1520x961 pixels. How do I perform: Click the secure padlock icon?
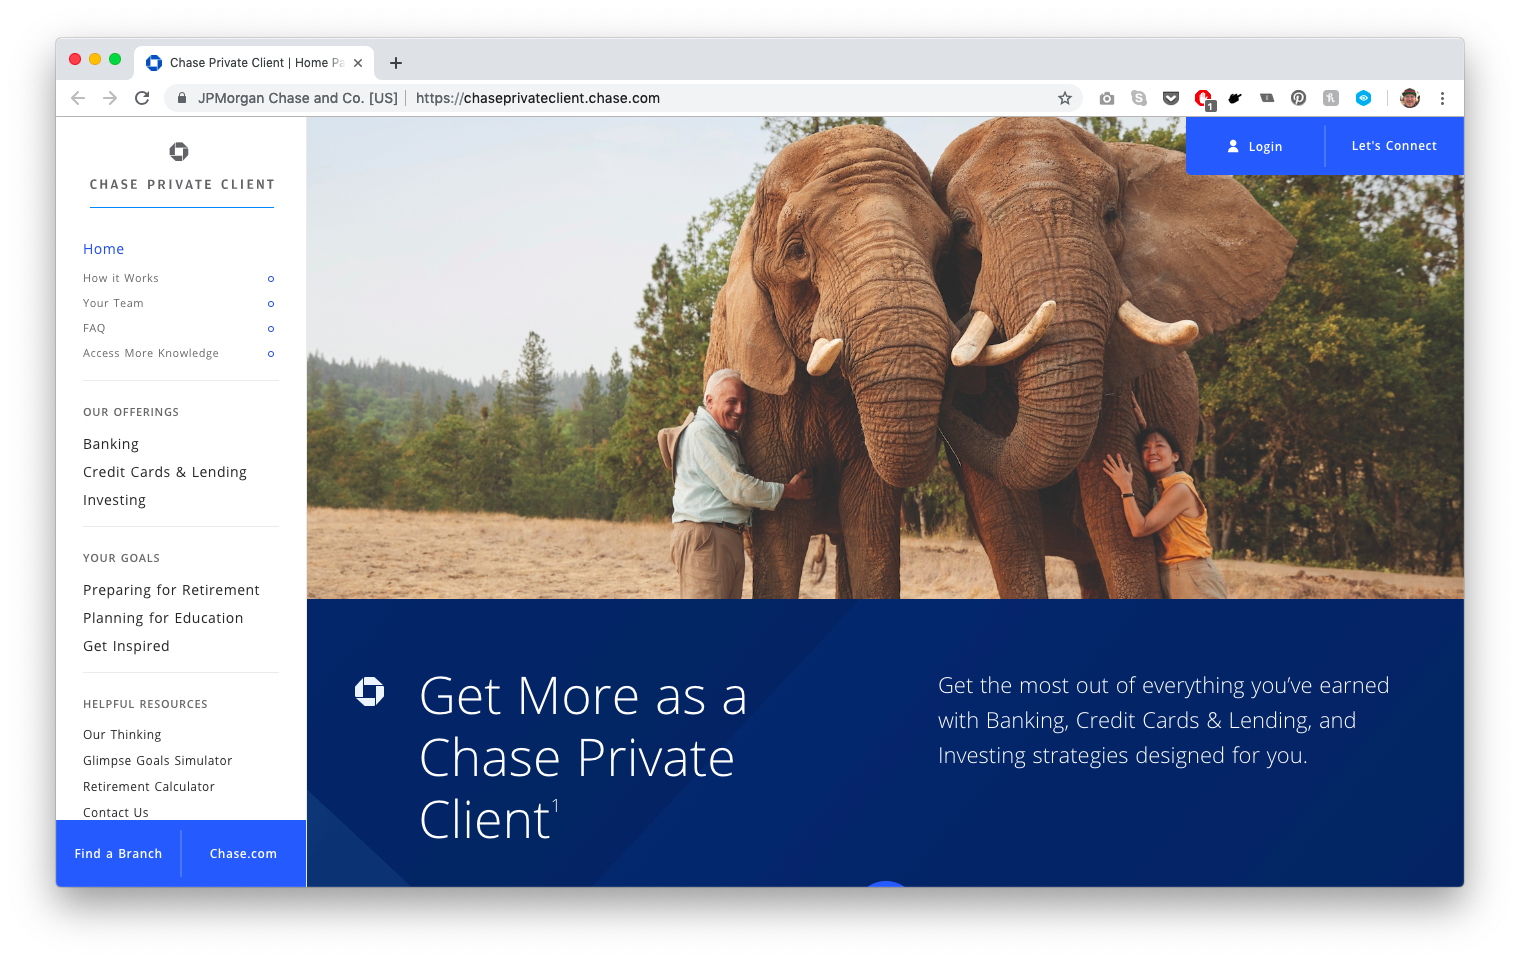[182, 98]
